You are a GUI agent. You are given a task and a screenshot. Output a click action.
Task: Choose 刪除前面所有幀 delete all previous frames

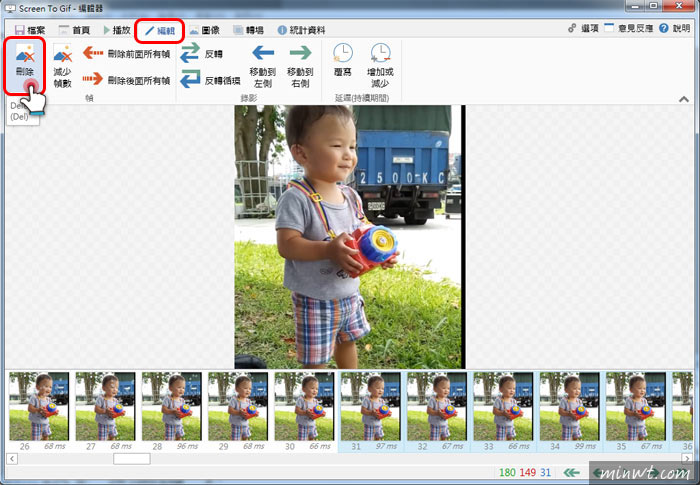pos(127,54)
